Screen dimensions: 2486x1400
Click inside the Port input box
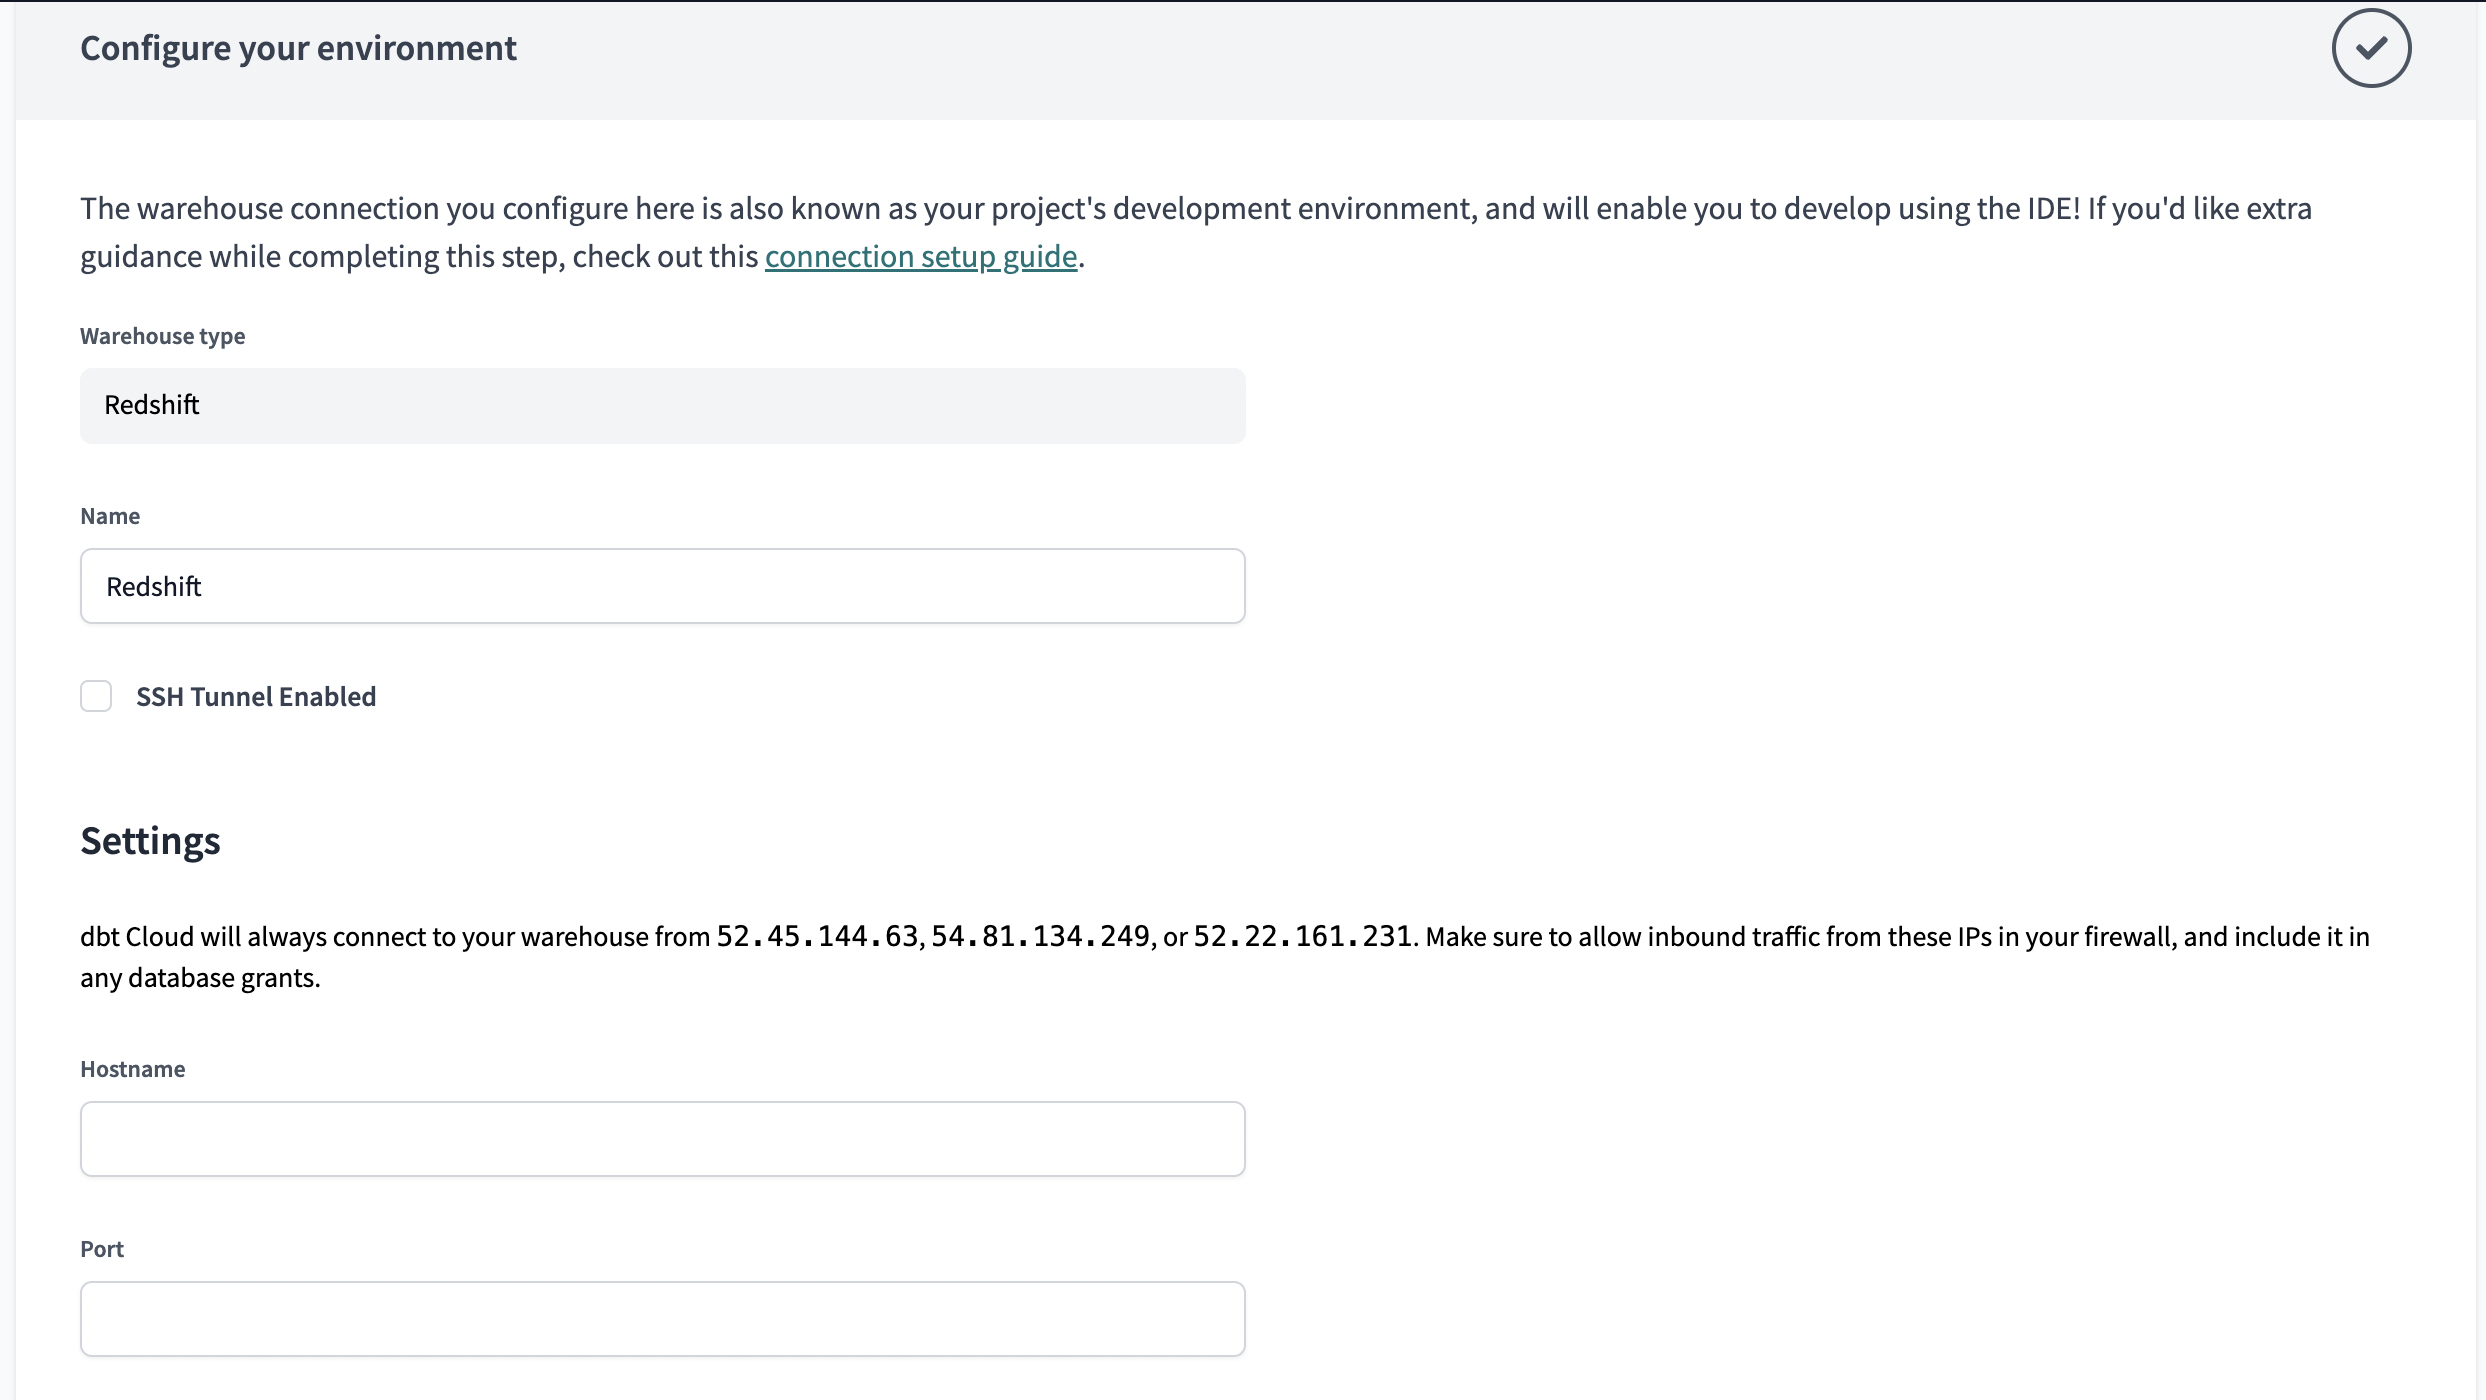pyautogui.click(x=662, y=1318)
